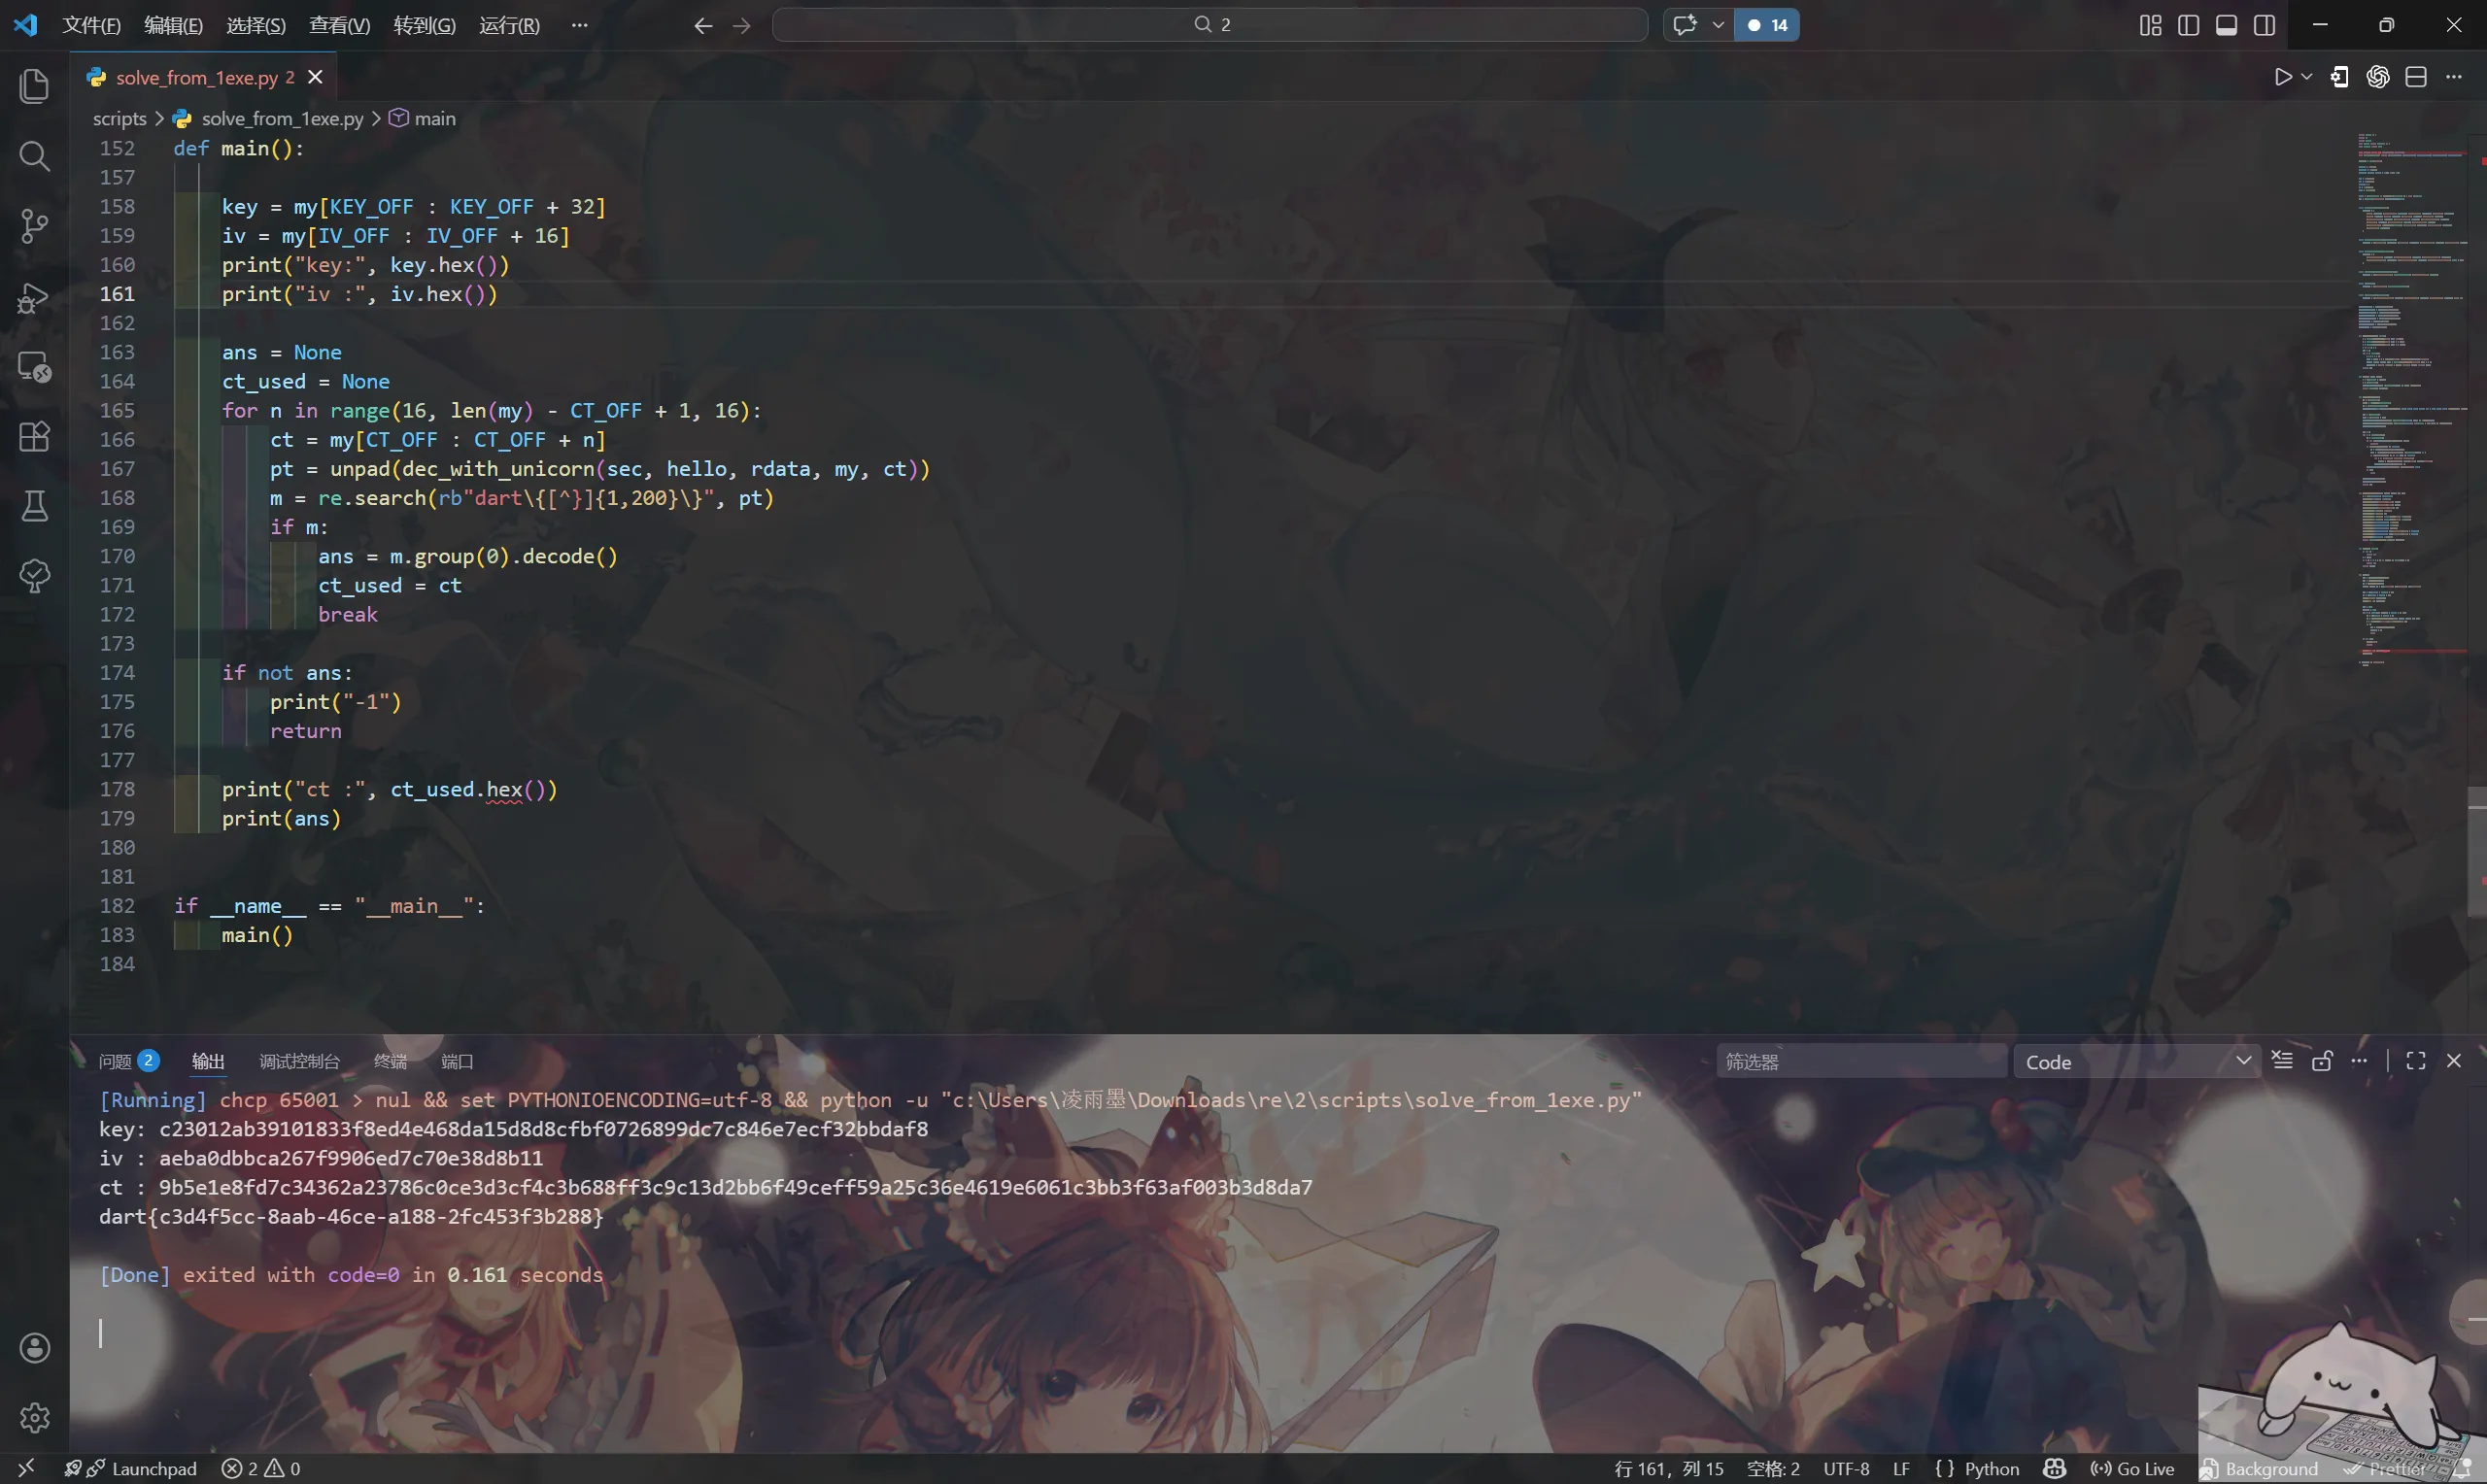Clear the output panel
Image resolution: width=2487 pixels, height=1484 pixels.
point(2282,1061)
